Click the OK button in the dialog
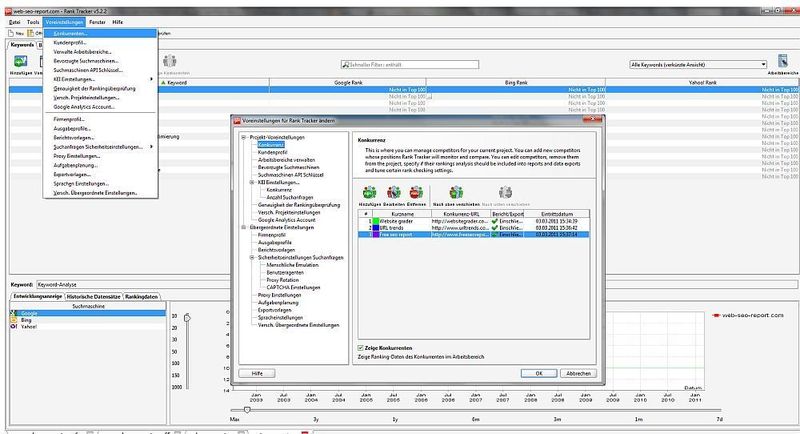Screen dimensions: 800x434 pyautogui.click(x=539, y=373)
